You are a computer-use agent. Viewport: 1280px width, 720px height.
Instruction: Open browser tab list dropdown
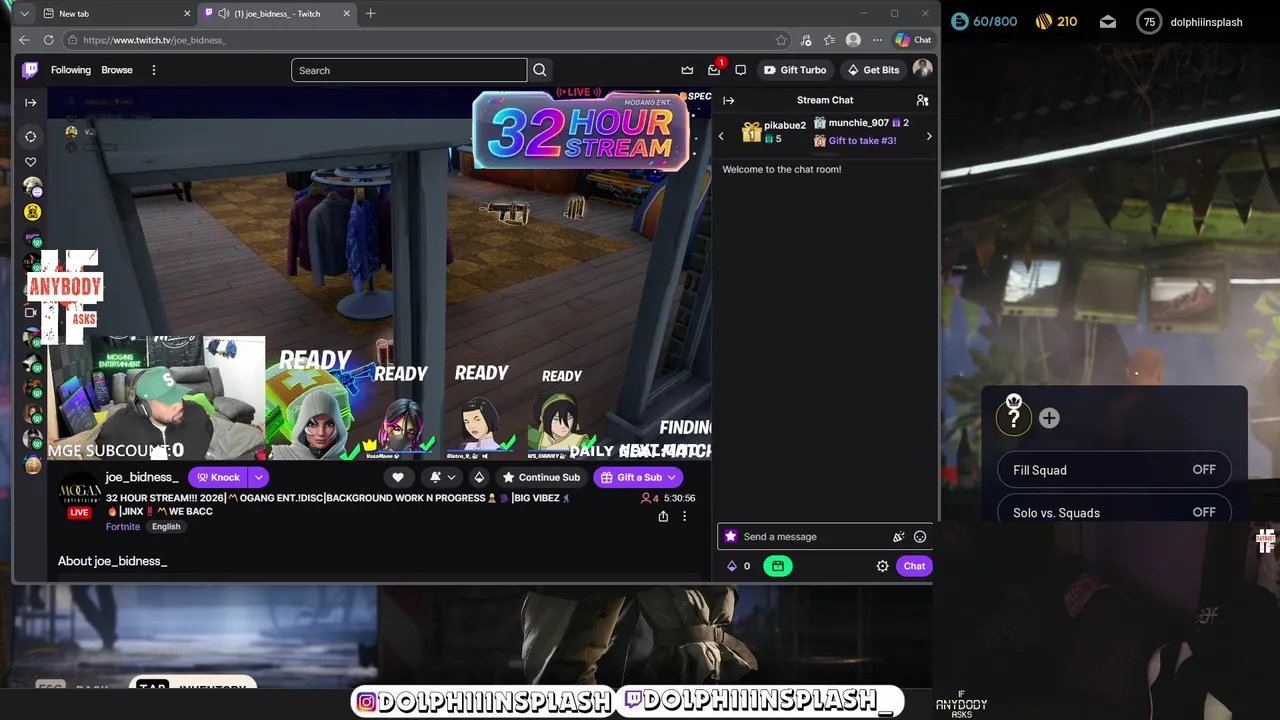[x=24, y=13]
